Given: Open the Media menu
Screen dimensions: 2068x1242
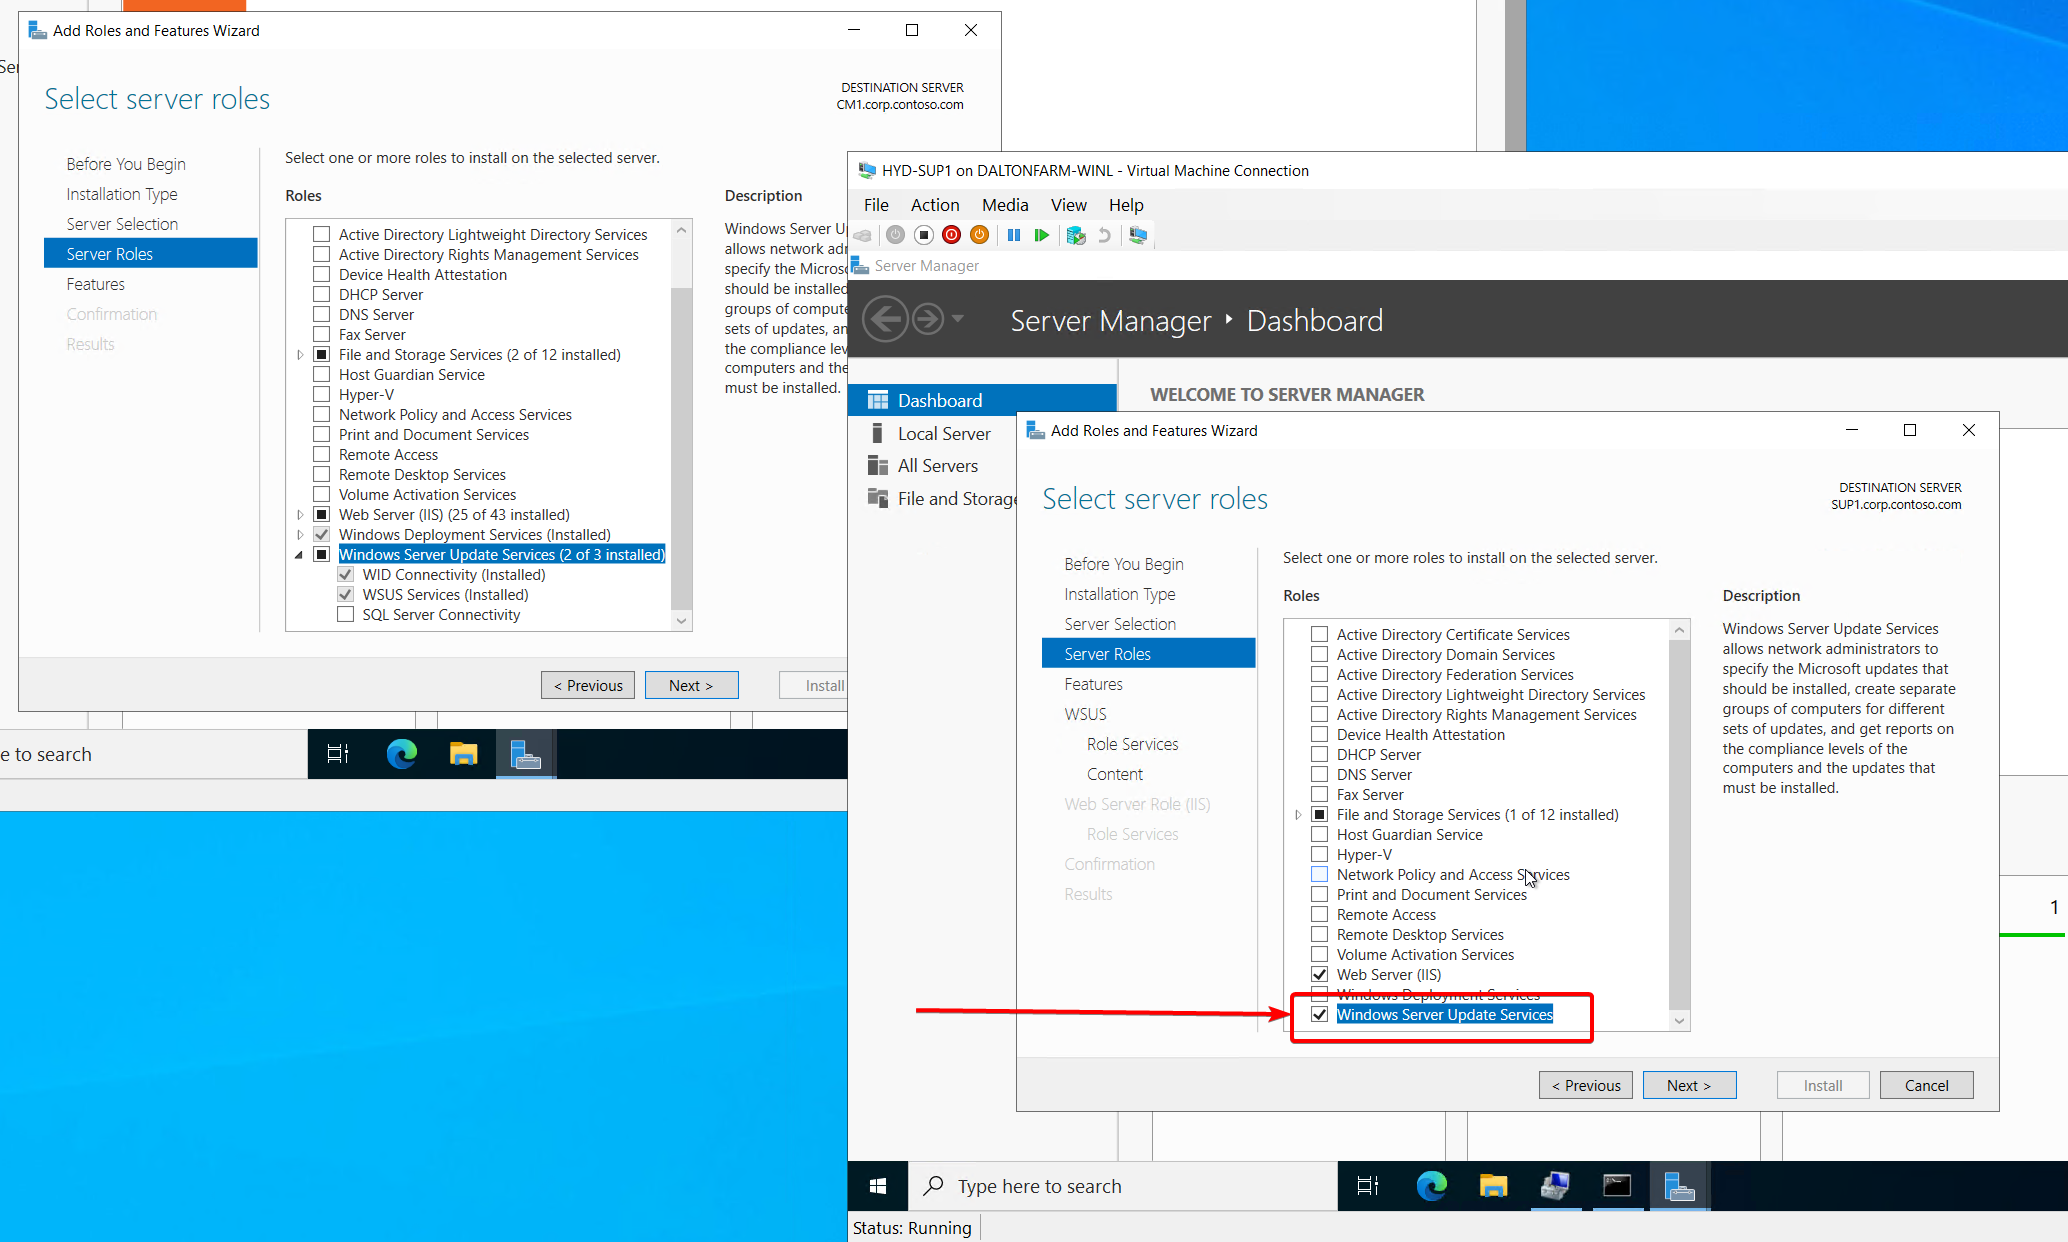Looking at the screenshot, I should tap(1005, 204).
